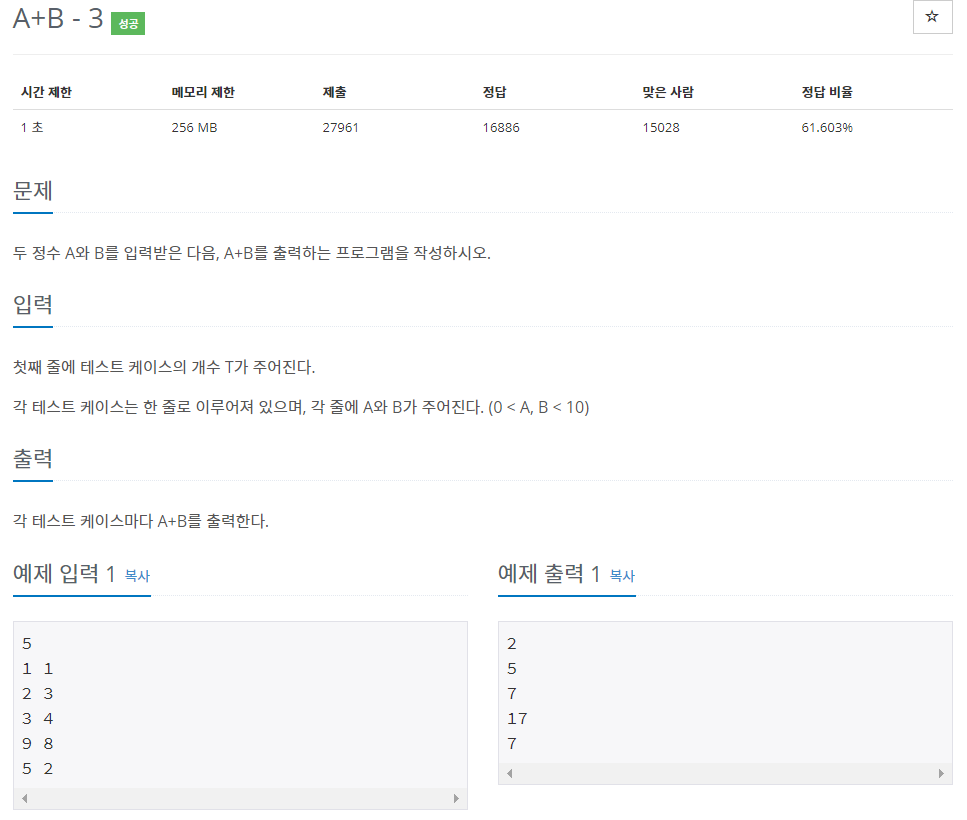
Task: Click the '9 8' line in example input
Action: pos(38,744)
